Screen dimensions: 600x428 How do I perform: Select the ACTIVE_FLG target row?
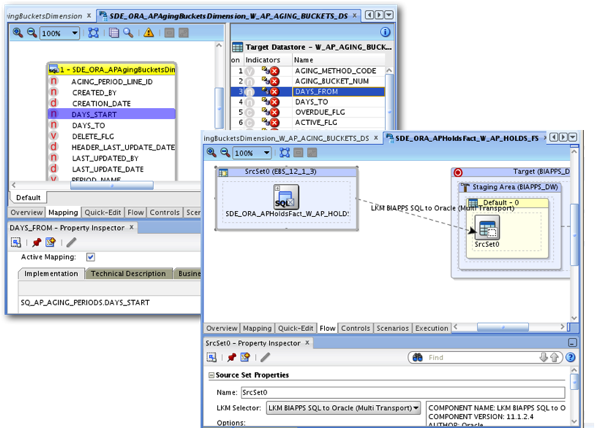(308, 122)
